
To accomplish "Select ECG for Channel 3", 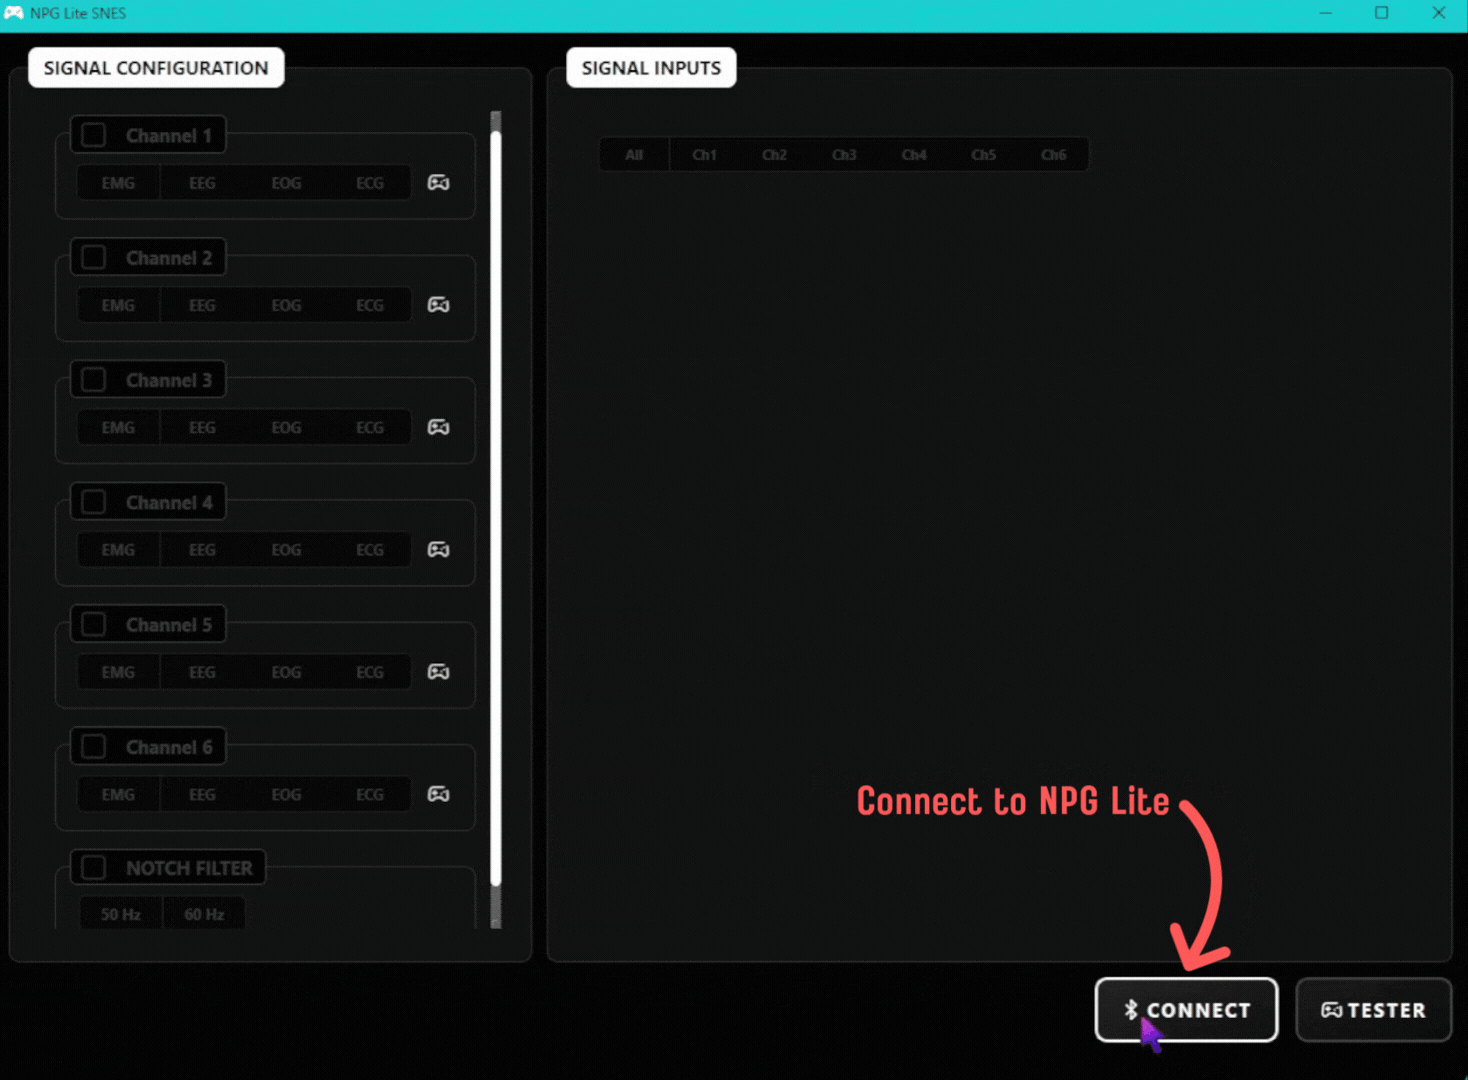I will click(x=370, y=427).
